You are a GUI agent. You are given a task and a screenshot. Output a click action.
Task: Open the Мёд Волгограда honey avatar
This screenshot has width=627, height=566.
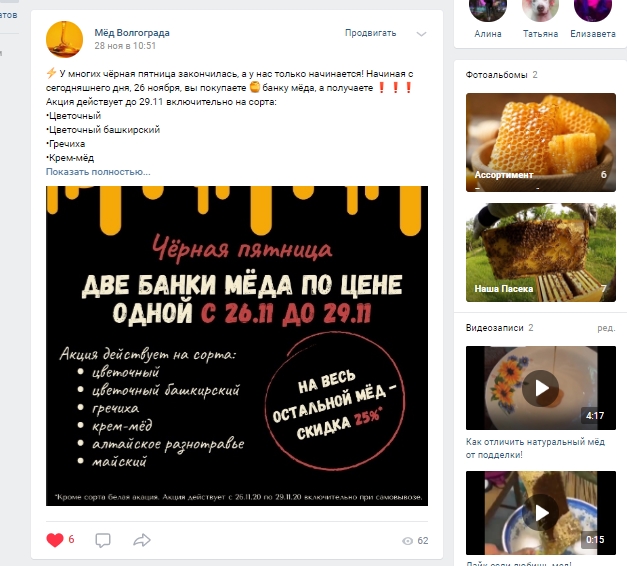(x=64, y=39)
